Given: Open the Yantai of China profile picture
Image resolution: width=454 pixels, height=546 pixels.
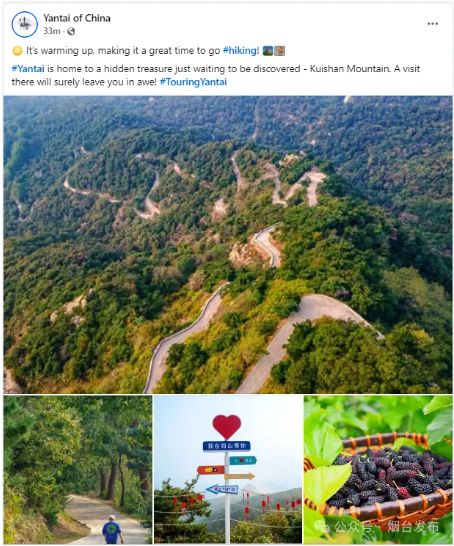Looking at the screenshot, I should pyautogui.click(x=24, y=24).
